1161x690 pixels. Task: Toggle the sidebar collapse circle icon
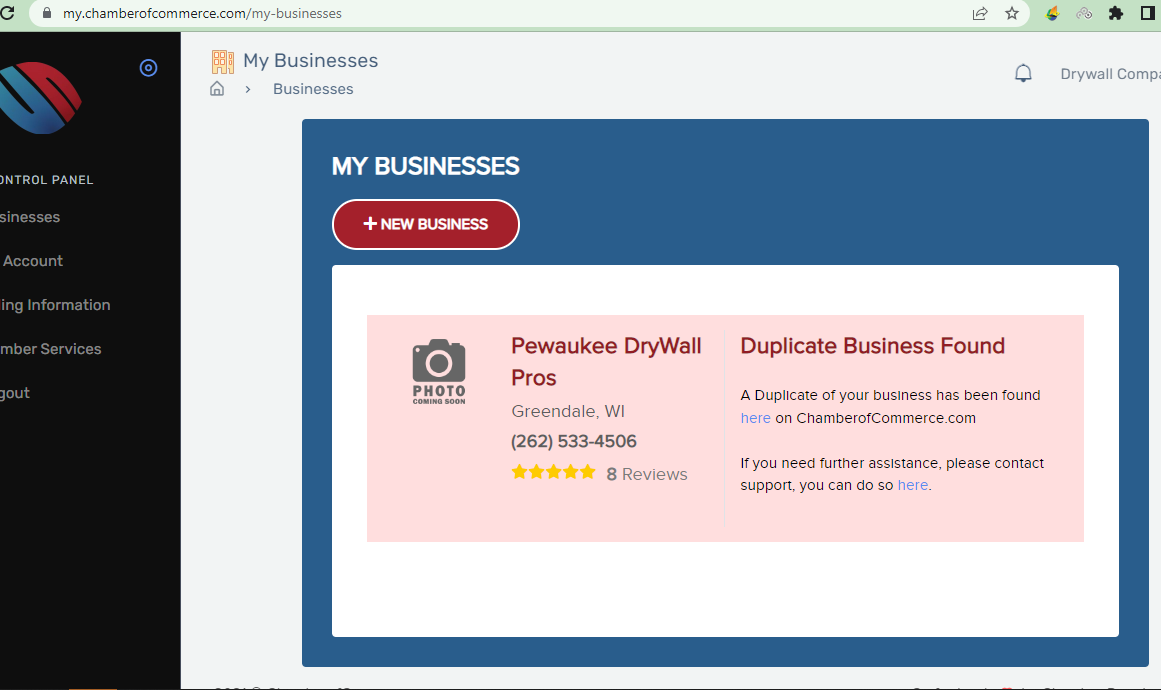pyautogui.click(x=148, y=68)
